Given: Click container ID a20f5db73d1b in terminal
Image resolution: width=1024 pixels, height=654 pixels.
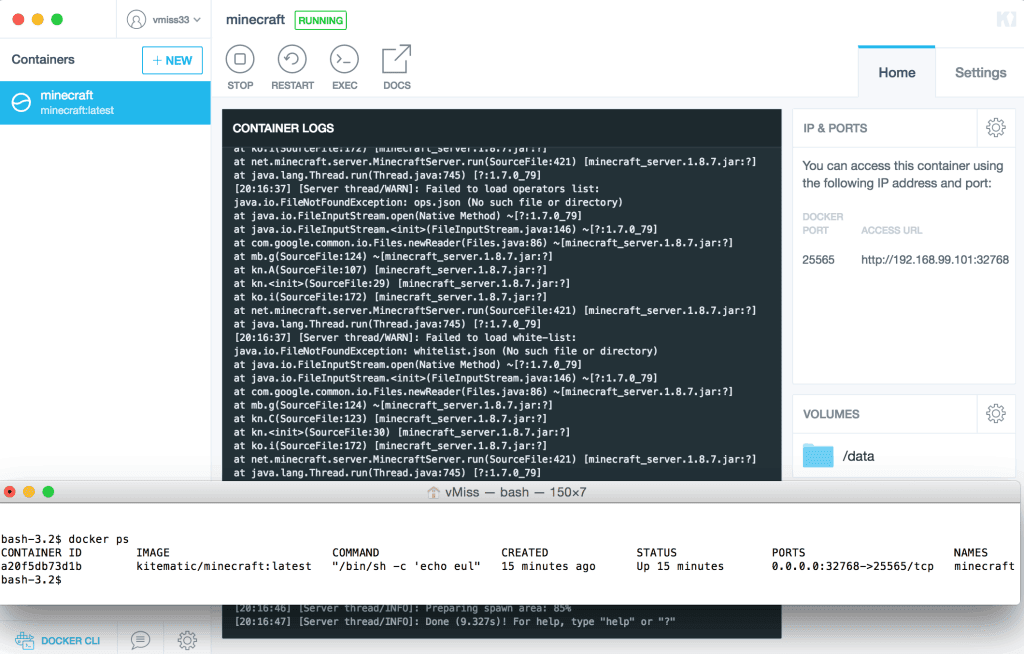Looking at the screenshot, I should point(41,566).
